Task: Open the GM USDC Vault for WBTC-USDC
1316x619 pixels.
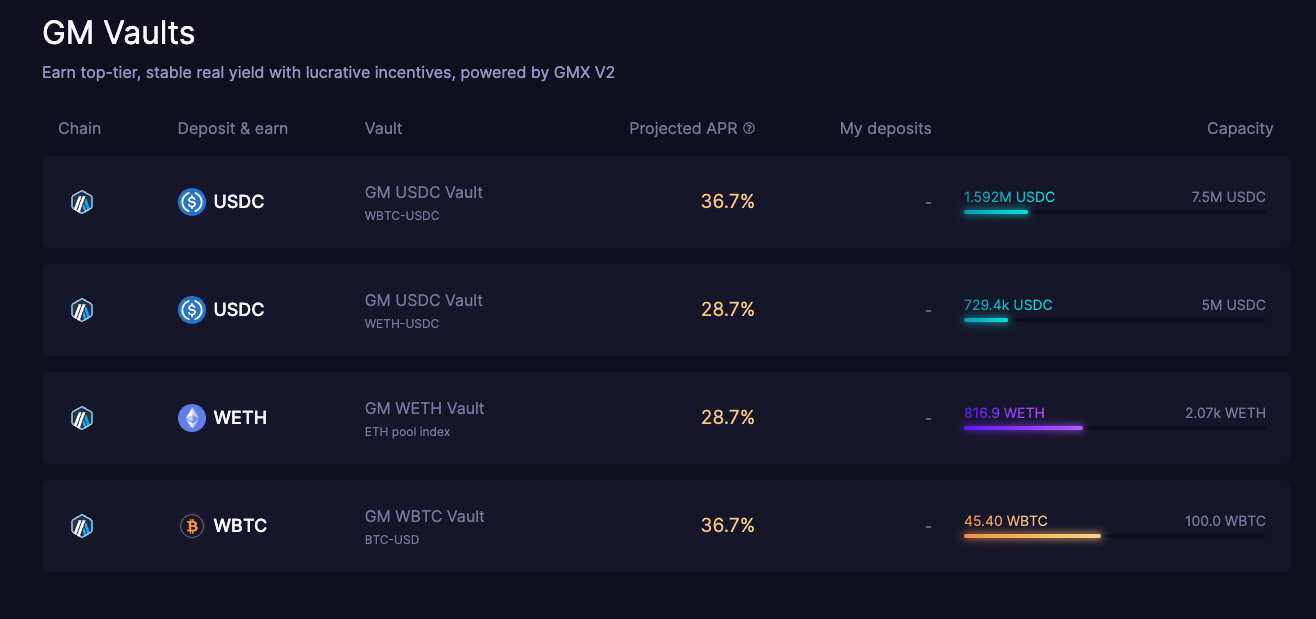Action: coord(424,192)
